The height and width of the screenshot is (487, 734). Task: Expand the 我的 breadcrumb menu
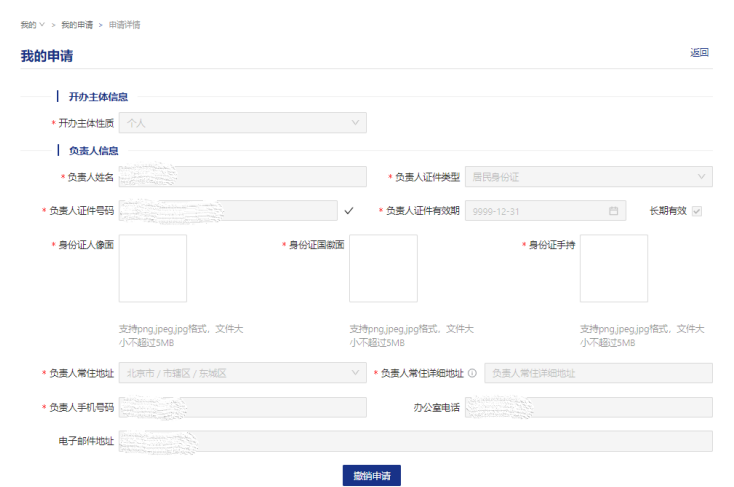point(32,24)
